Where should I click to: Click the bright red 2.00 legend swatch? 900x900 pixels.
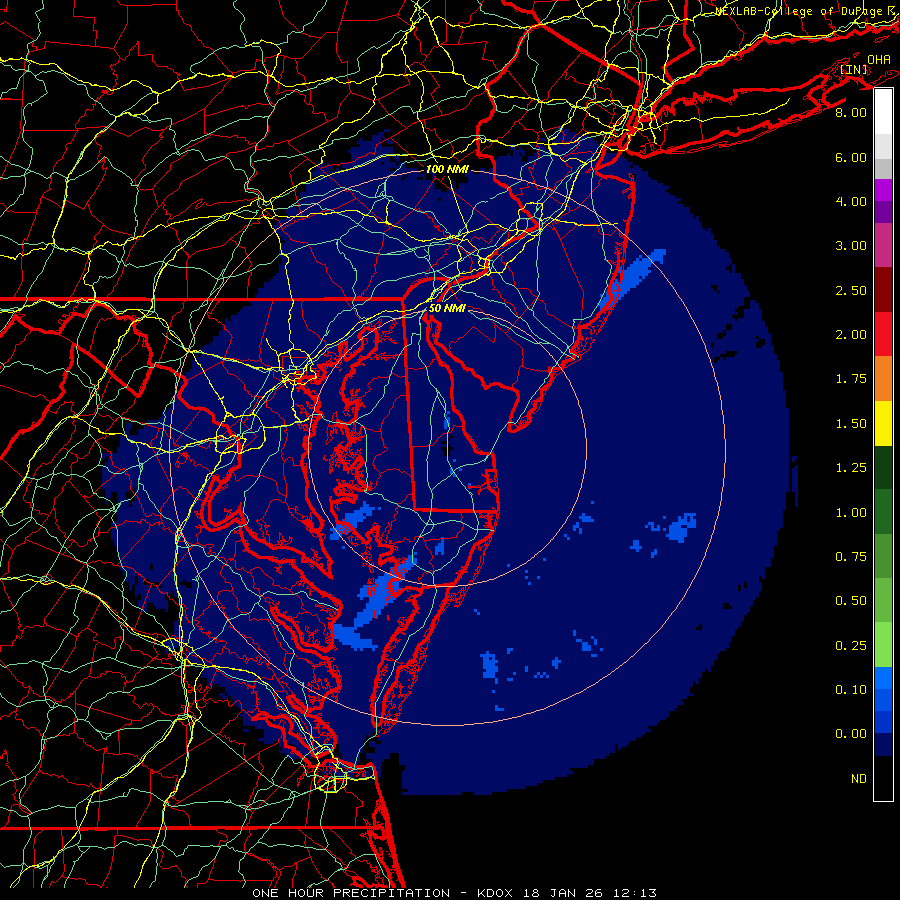883,334
